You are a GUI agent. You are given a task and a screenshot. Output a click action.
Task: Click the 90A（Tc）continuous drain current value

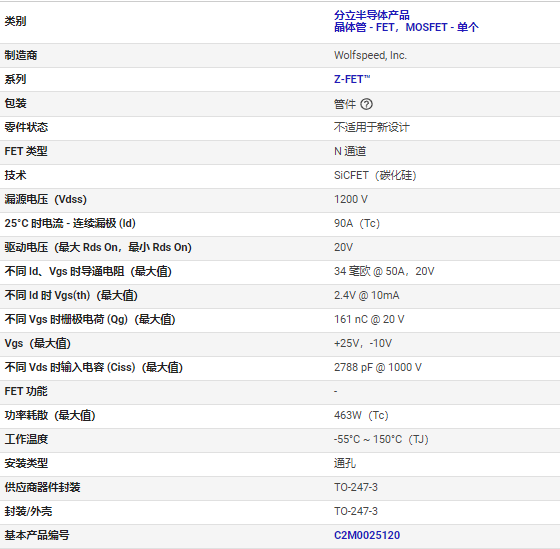tap(357, 223)
